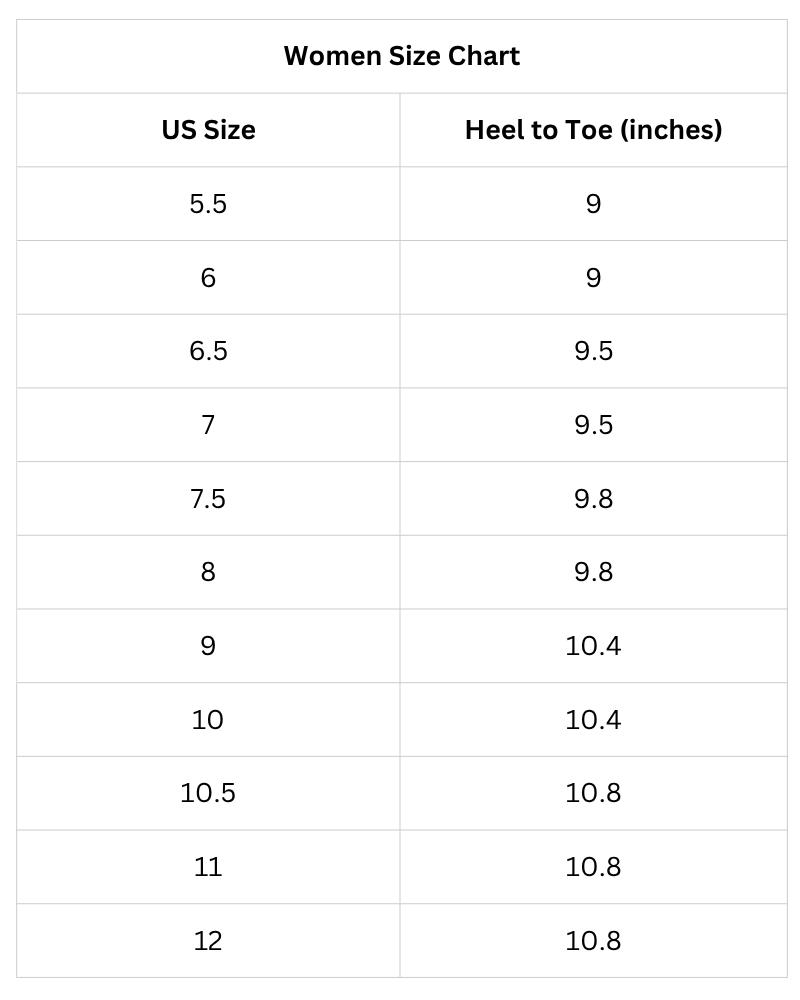800x1000 pixels.
Task: Click the US size 10 cell
Action: (208, 719)
